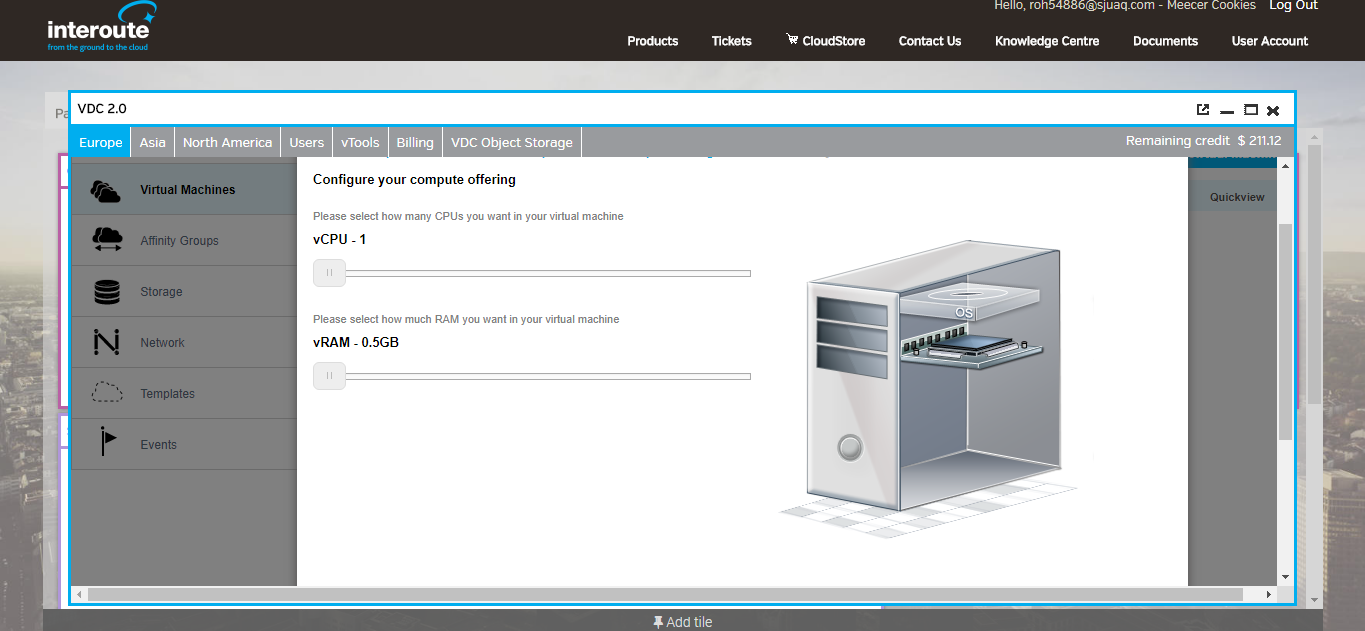This screenshot has height=631, width=1365.
Task: Select Network in the sidebar
Action: (184, 342)
